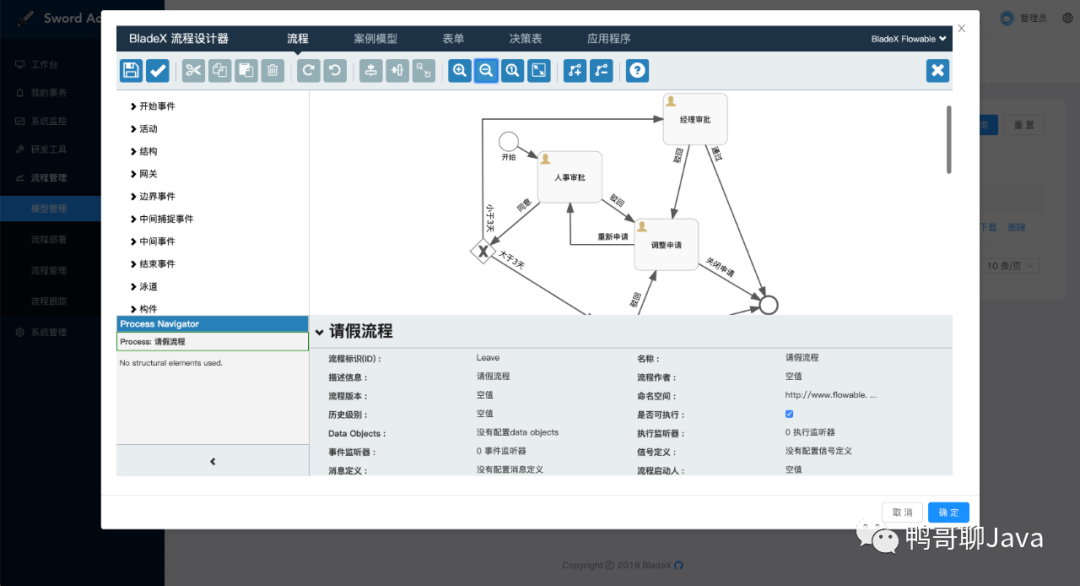Click the Process Navigator header
This screenshot has width=1080, height=586.
pyautogui.click(x=212, y=324)
